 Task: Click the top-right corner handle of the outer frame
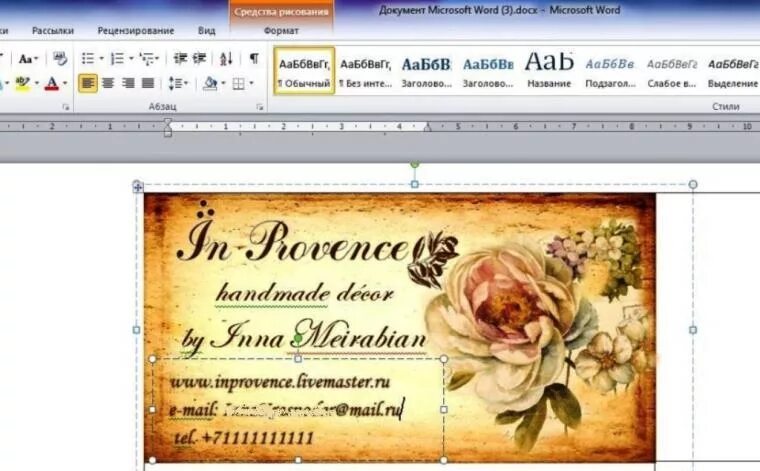pyautogui.click(x=693, y=184)
